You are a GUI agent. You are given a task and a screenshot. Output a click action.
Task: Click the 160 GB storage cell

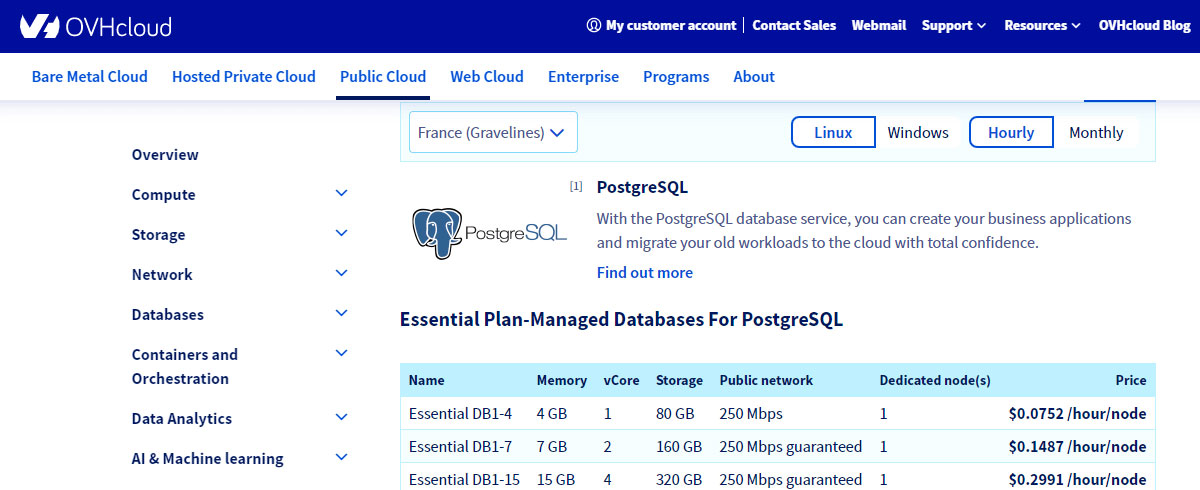tap(679, 446)
